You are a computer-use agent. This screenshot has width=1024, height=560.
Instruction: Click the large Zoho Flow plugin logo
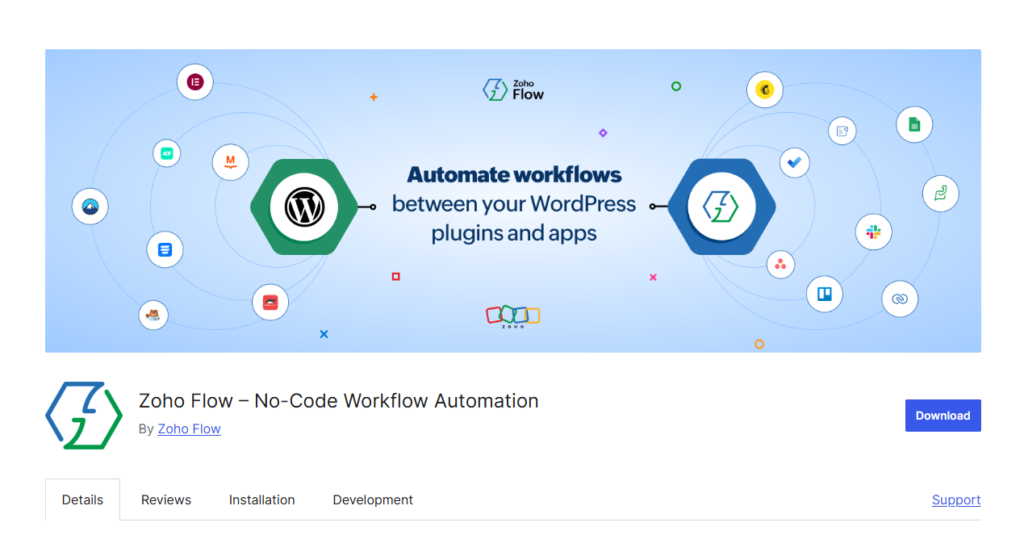pyautogui.click(x=84, y=416)
